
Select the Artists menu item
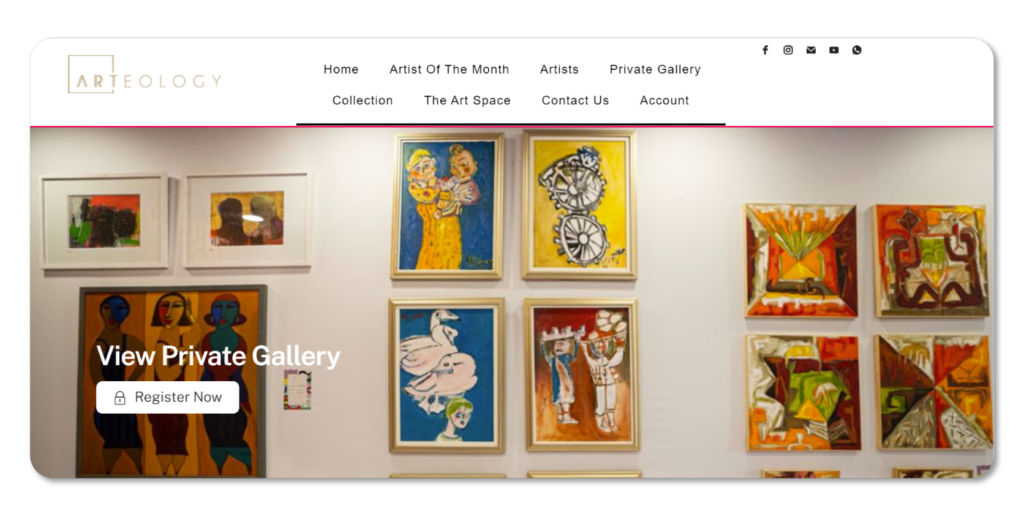(x=559, y=69)
